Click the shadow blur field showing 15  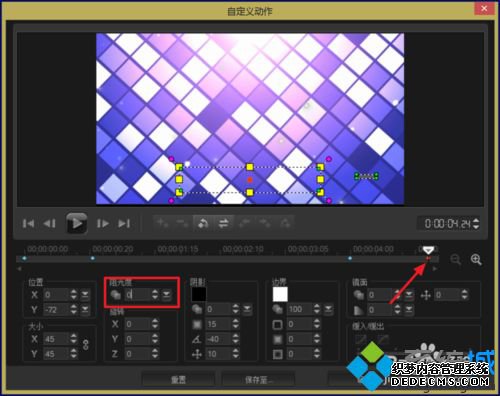coord(218,324)
